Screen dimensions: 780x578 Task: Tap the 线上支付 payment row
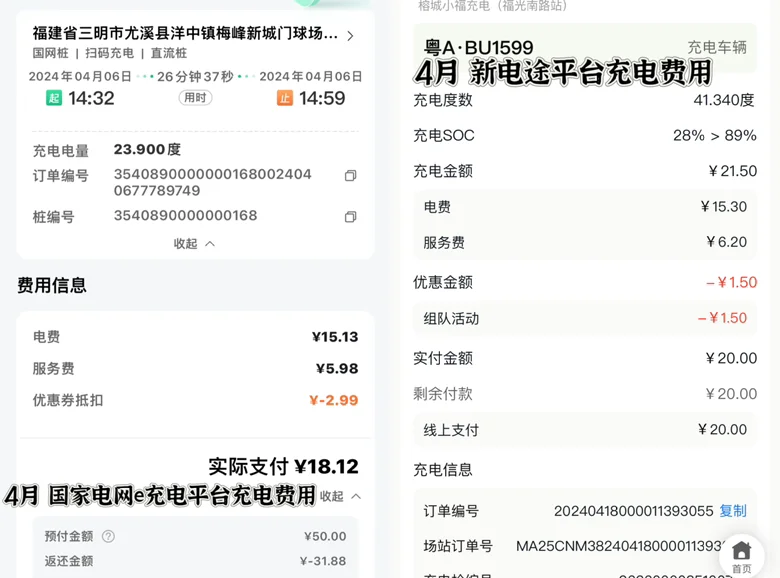pyautogui.click(x=585, y=430)
